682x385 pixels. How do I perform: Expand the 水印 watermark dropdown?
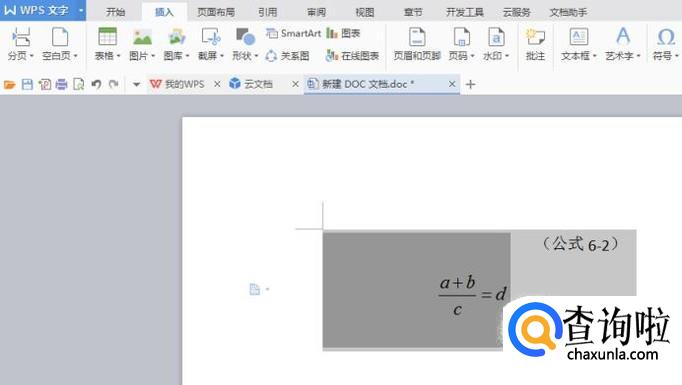pyautogui.click(x=507, y=56)
